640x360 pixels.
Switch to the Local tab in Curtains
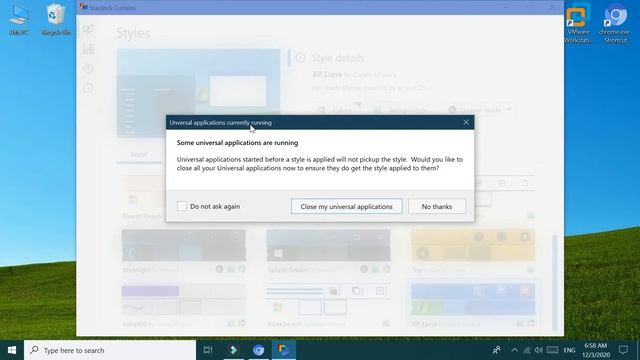click(x=139, y=154)
